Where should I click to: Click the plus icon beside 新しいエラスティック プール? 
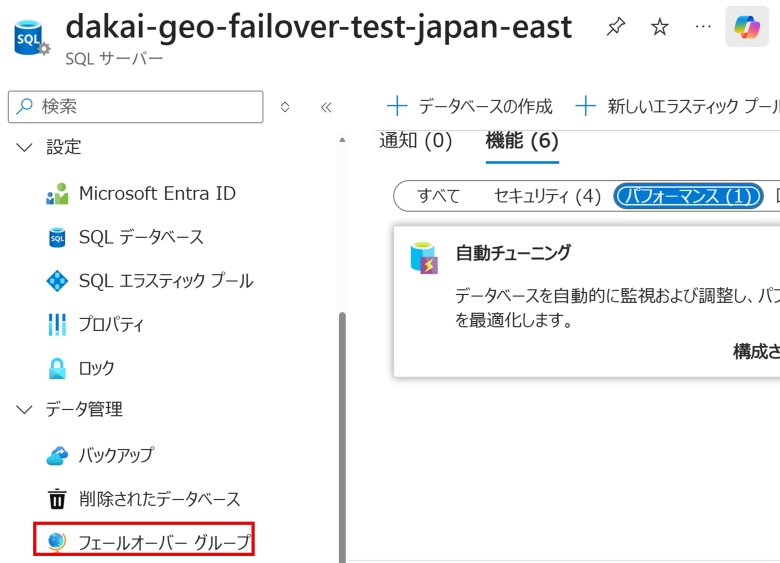[x=585, y=106]
